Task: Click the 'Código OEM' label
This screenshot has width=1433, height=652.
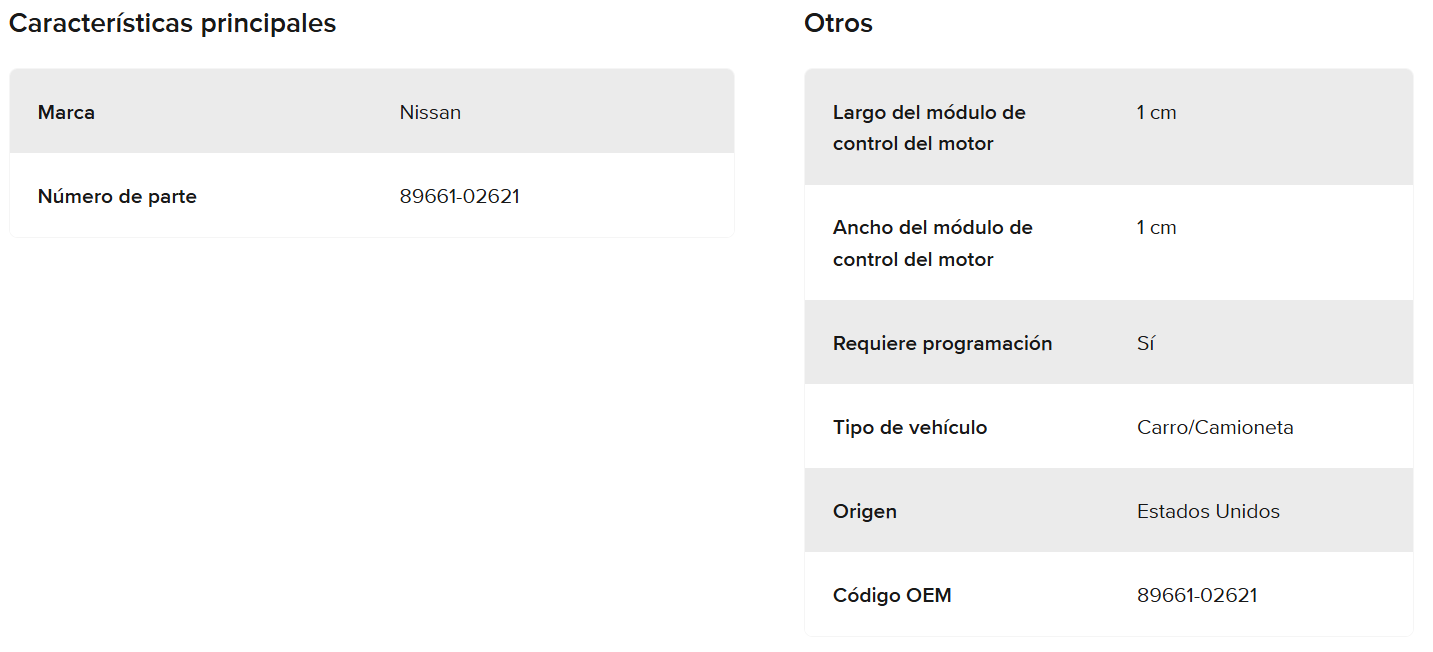Action: [892, 595]
